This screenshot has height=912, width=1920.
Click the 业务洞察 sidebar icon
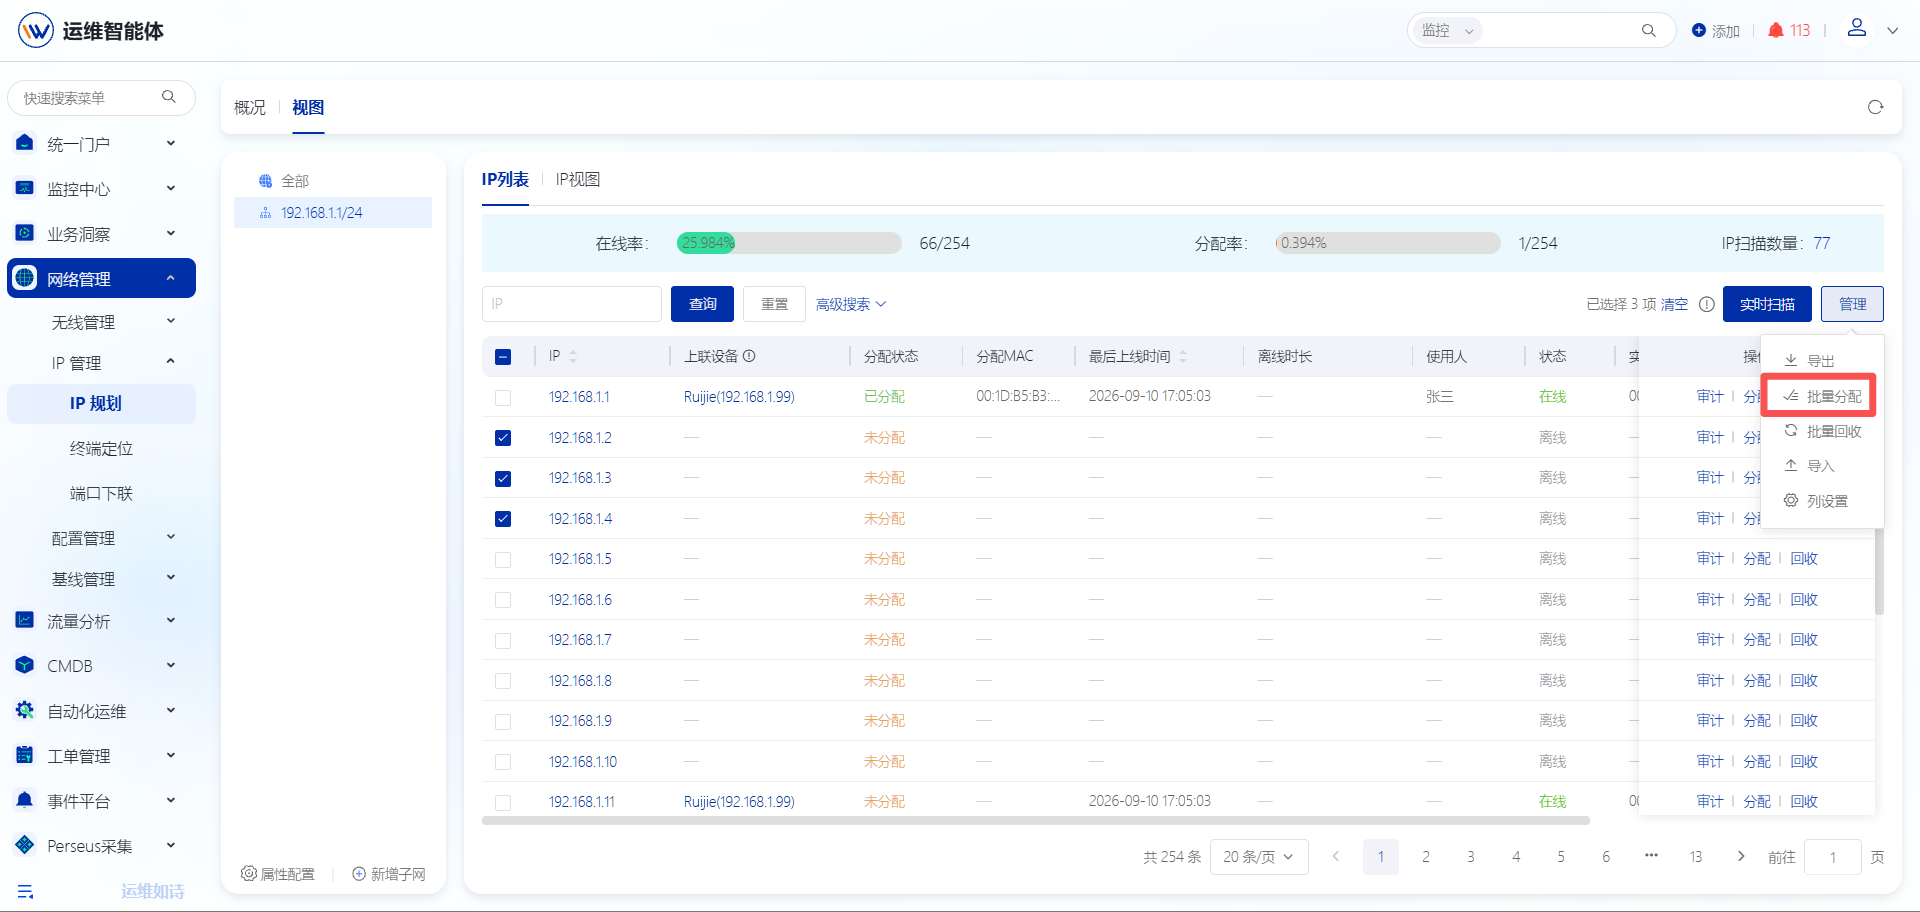click(25, 233)
